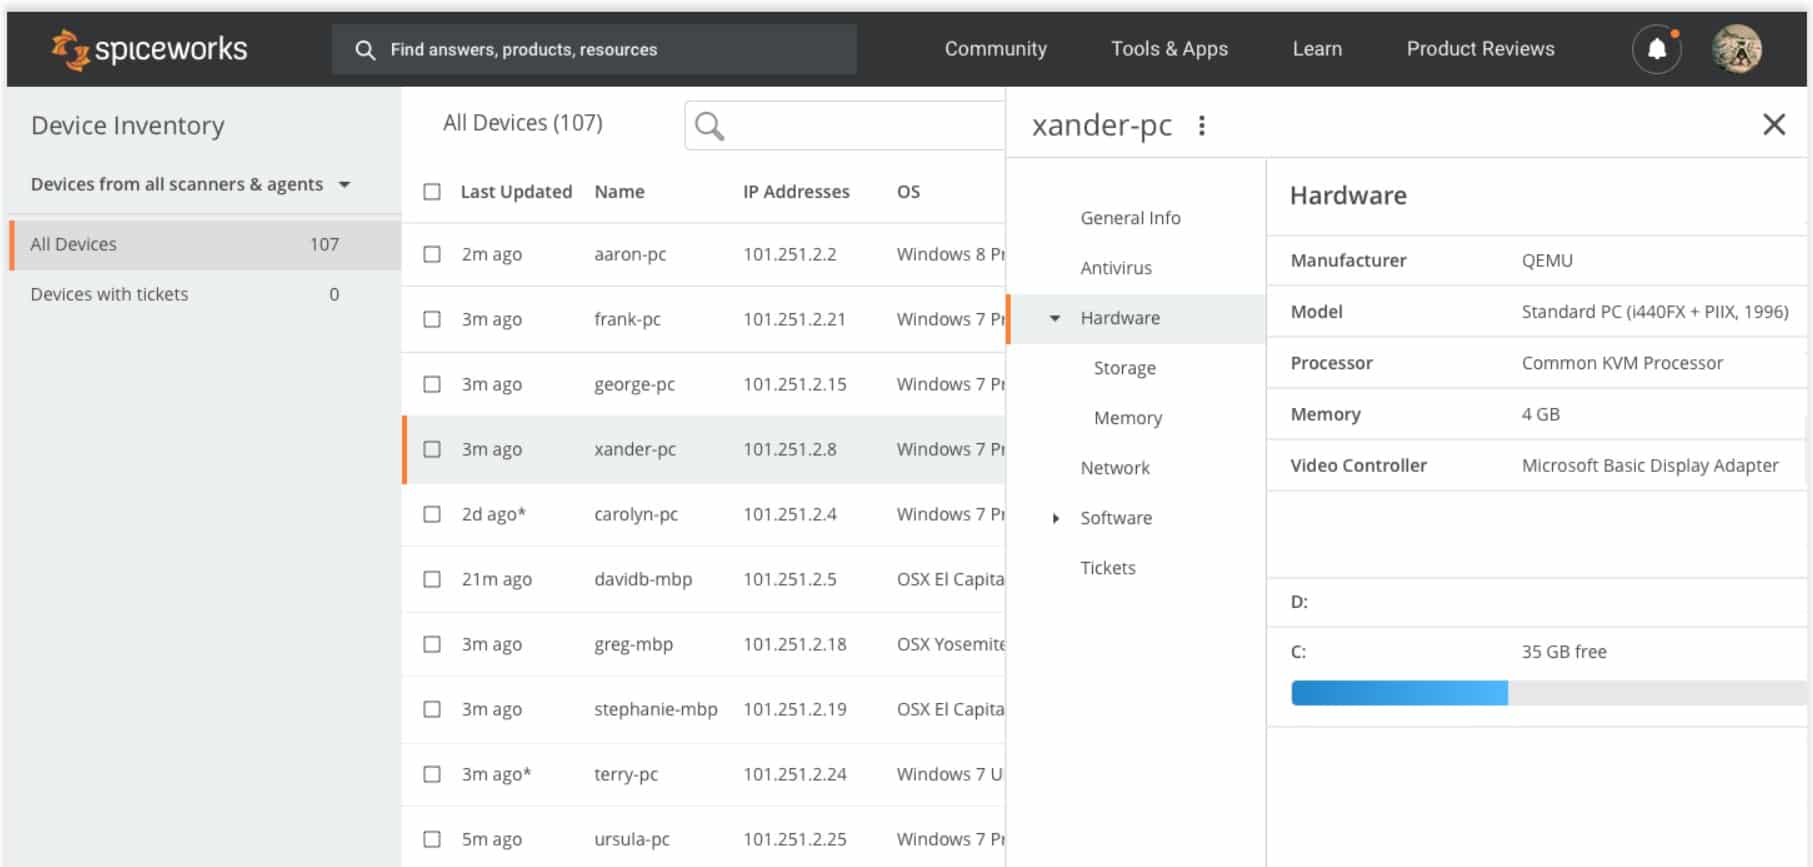
Task: Select All Devices in the sidebar
Action: (205, 244)
